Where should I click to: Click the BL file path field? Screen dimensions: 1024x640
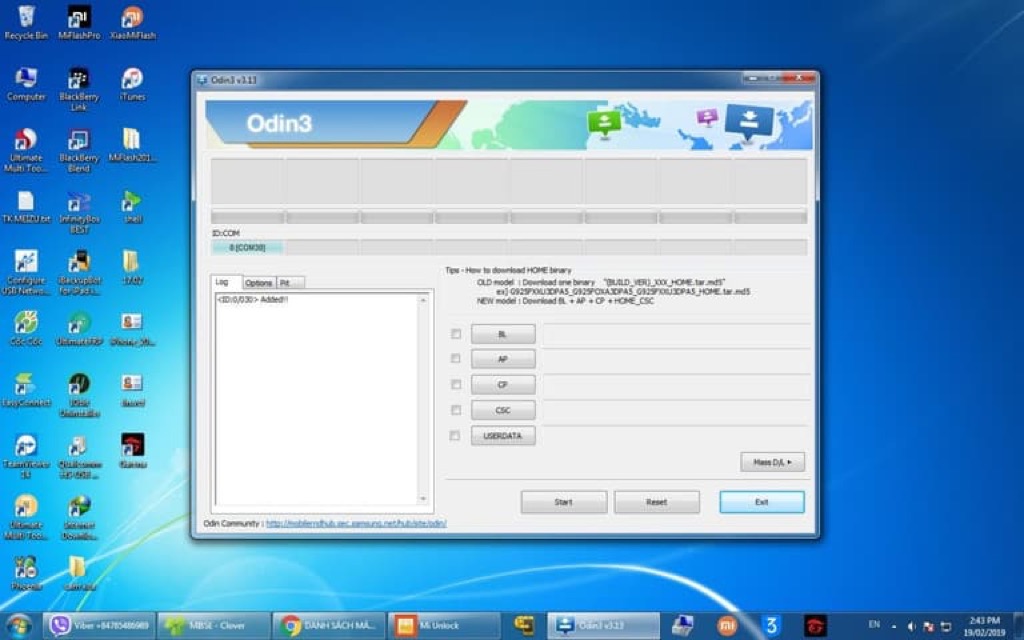coord(676,334)
